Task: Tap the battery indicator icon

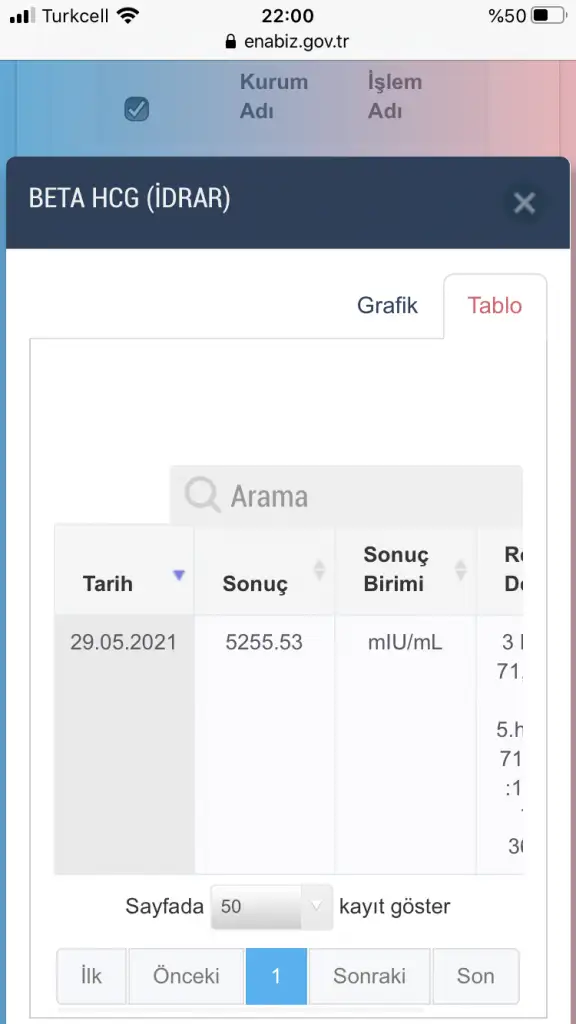Action: 548,16
